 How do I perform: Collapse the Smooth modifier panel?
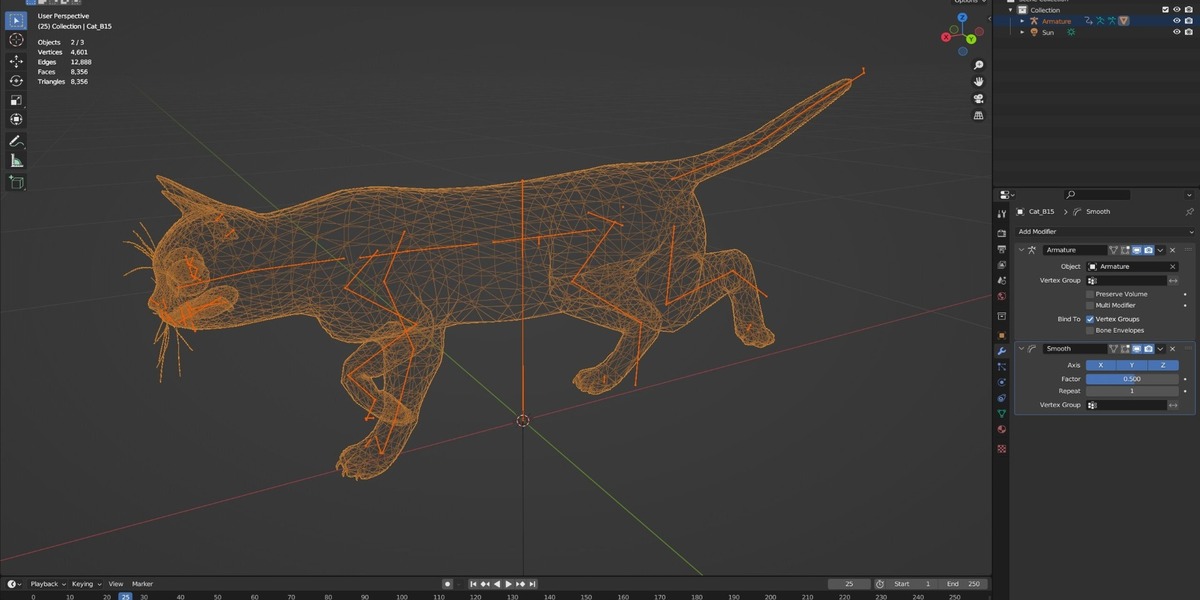[1021, 349]
